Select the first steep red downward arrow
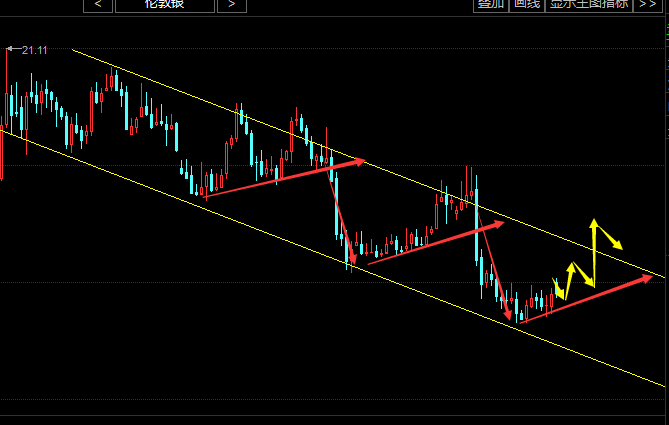This screenshot has width=669, height=425. (340, 215)
